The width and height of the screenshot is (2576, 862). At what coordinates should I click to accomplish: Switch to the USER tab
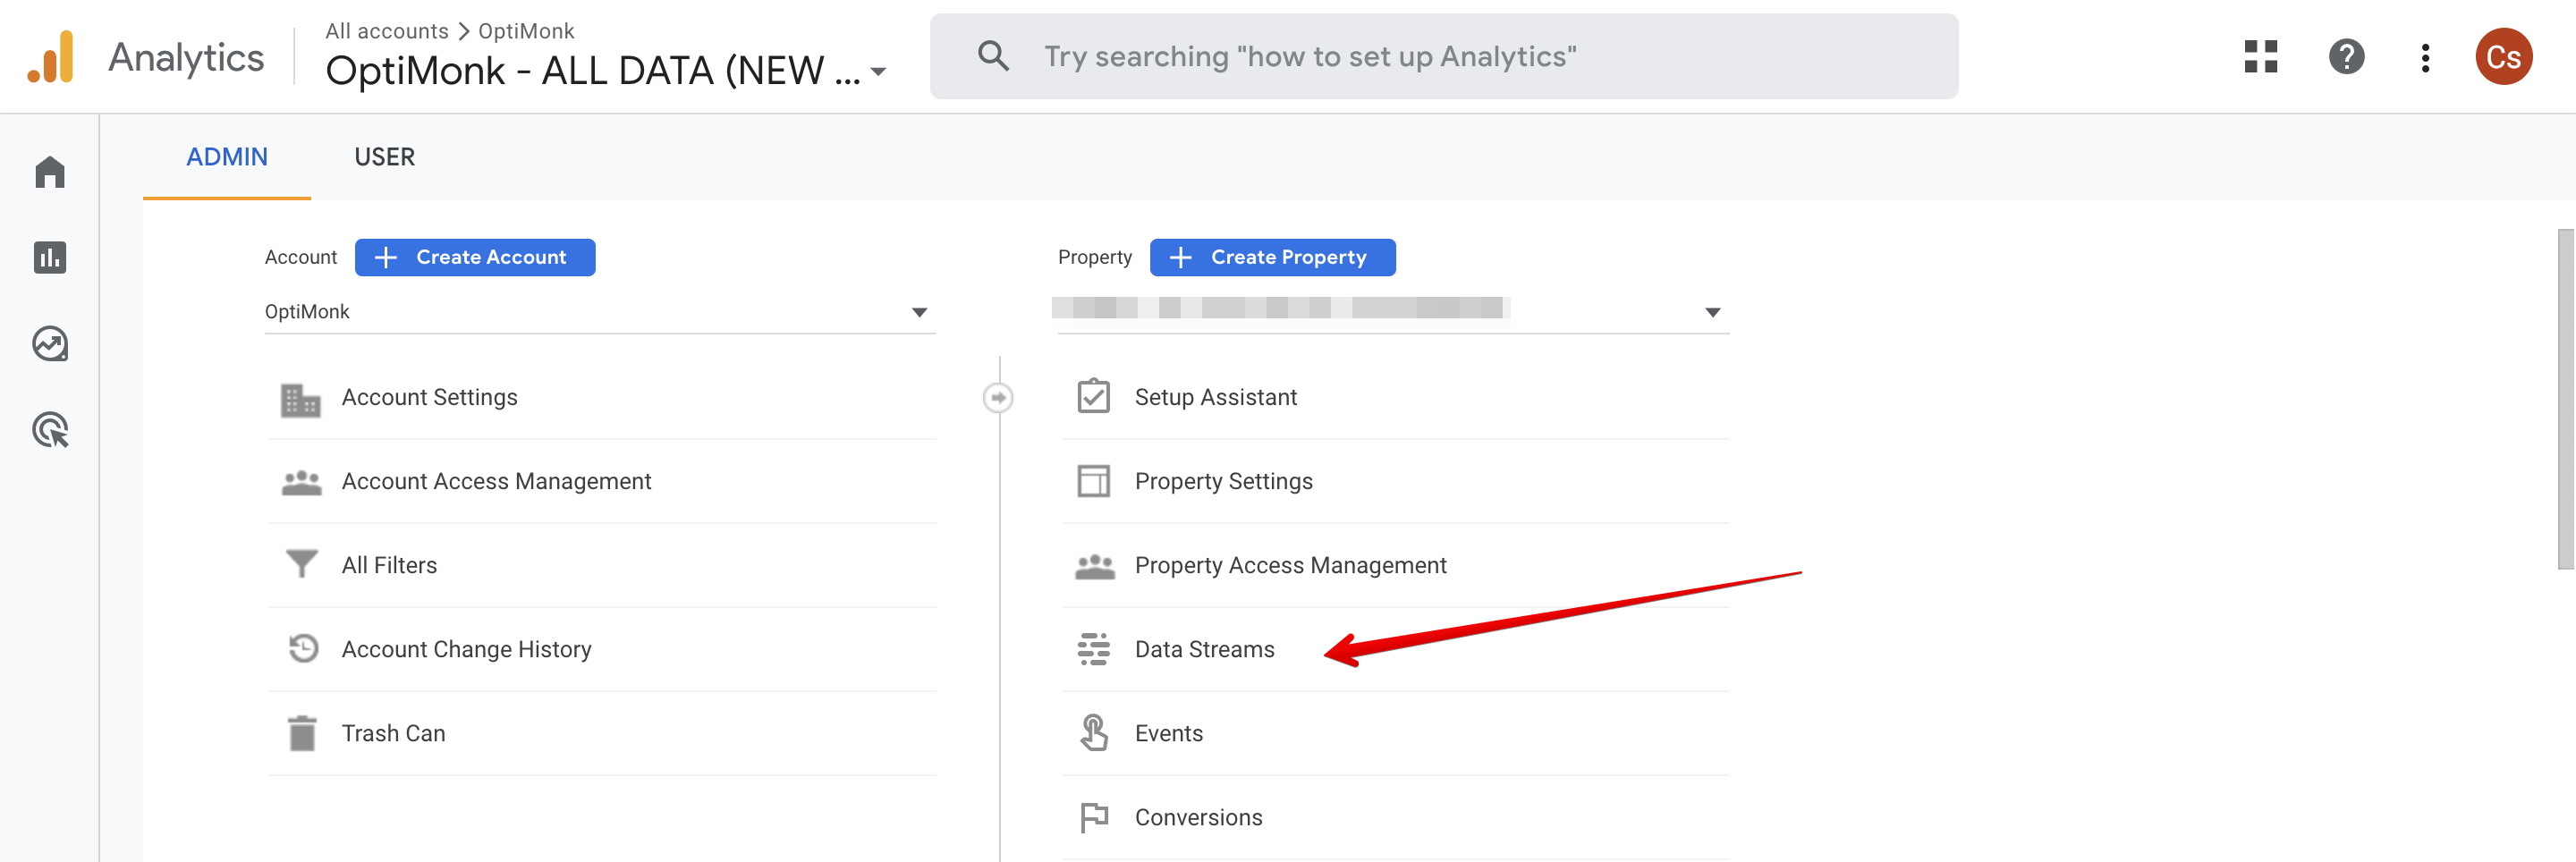(x=384, y=157)
